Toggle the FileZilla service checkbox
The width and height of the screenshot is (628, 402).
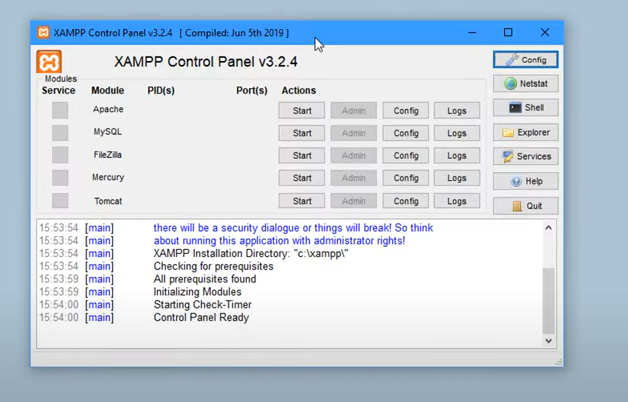60,155
